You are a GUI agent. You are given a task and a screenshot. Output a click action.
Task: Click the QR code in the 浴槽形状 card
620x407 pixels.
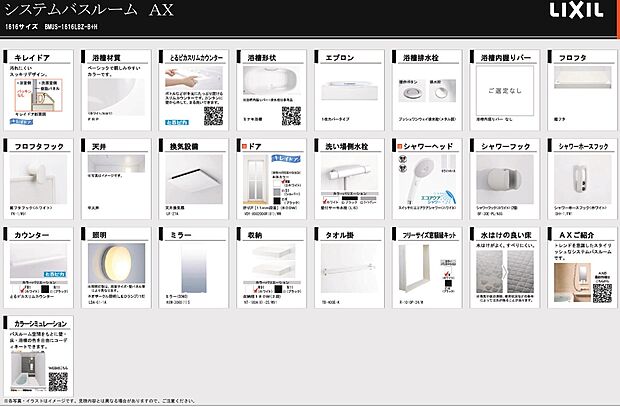289,113
